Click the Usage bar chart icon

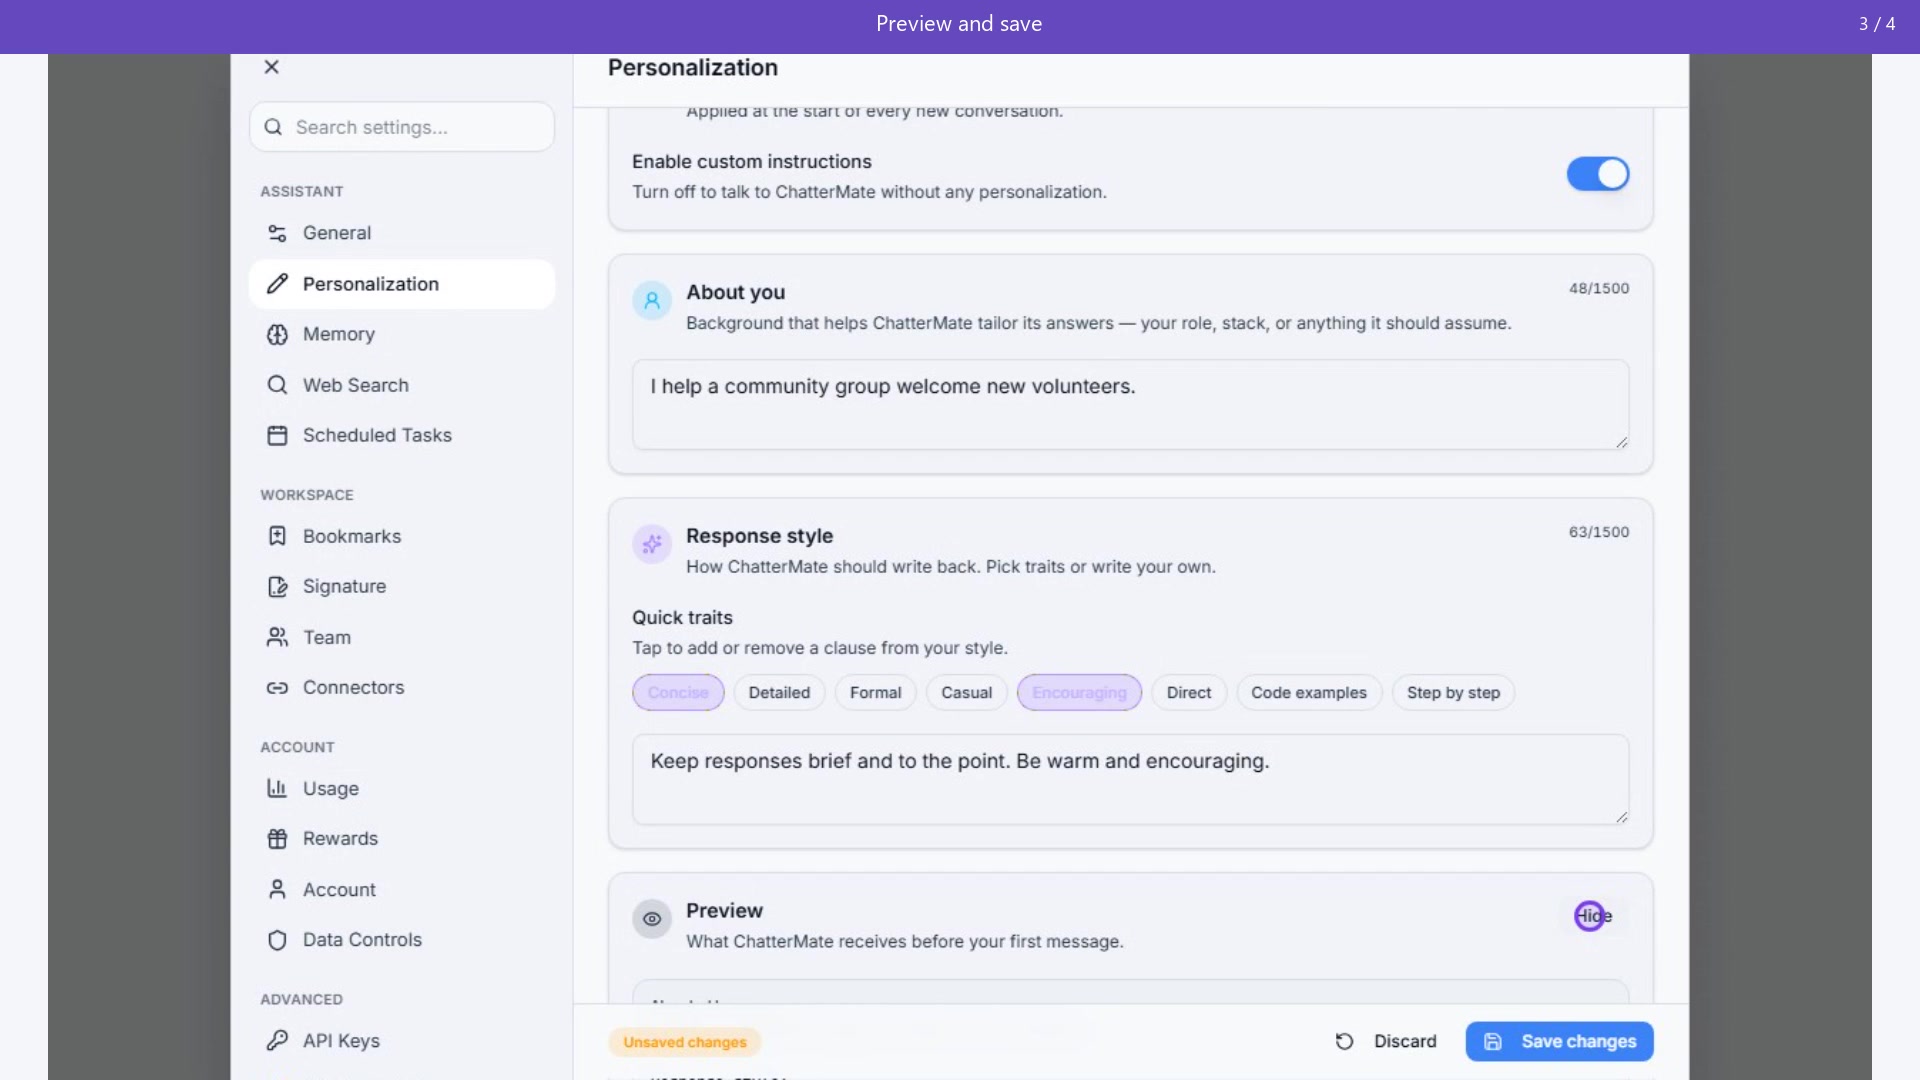[277, 788]
